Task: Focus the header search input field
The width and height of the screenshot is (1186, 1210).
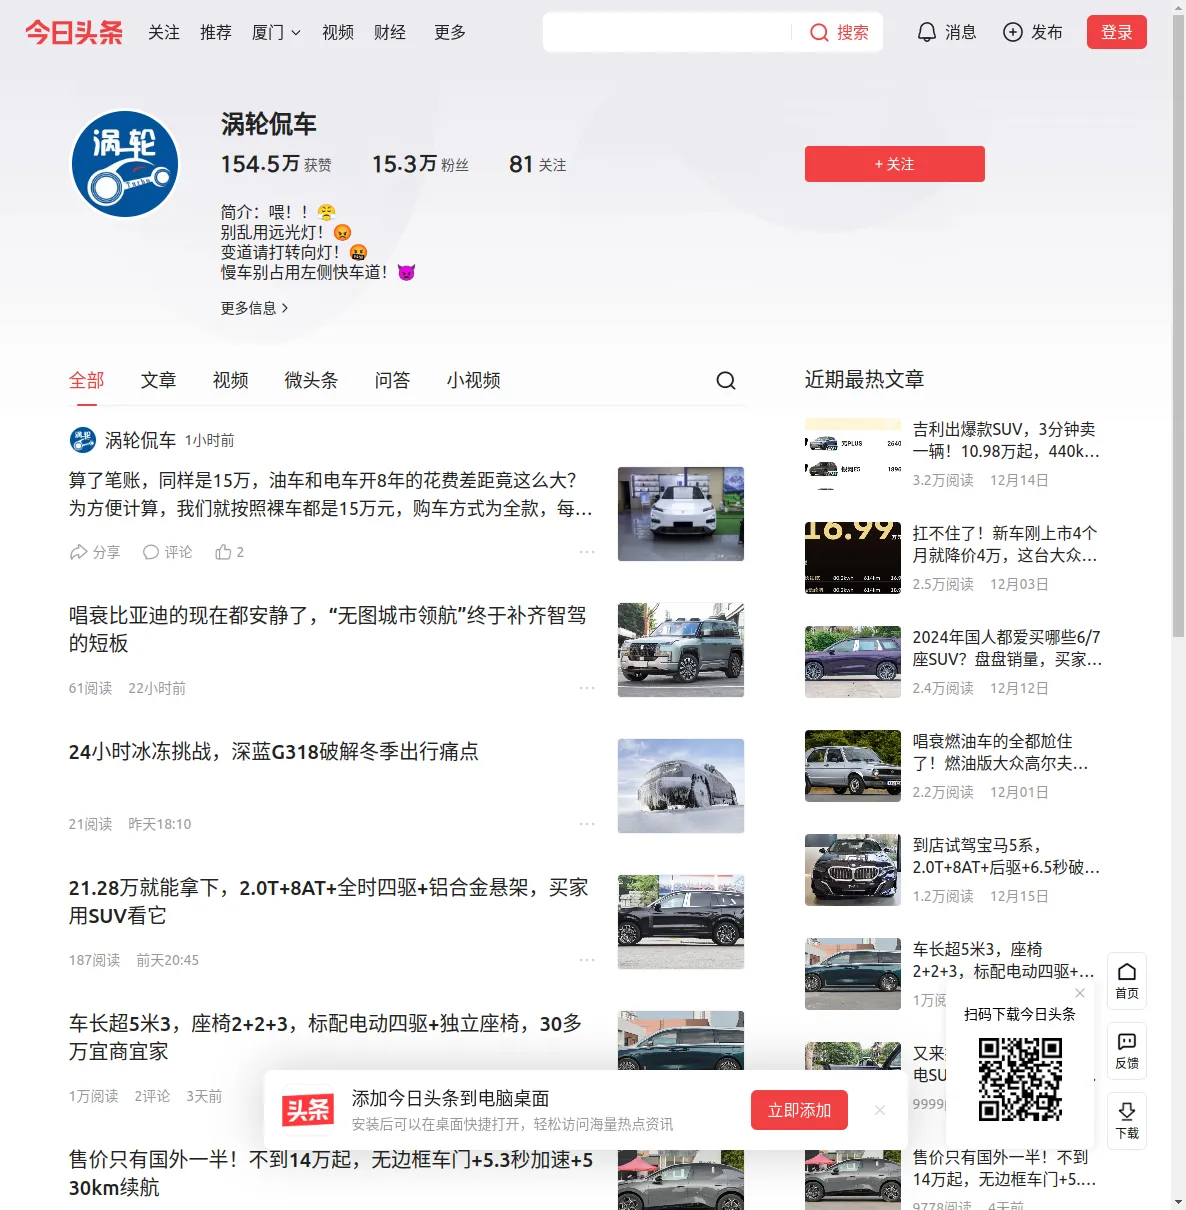Action: pos(668,32)
